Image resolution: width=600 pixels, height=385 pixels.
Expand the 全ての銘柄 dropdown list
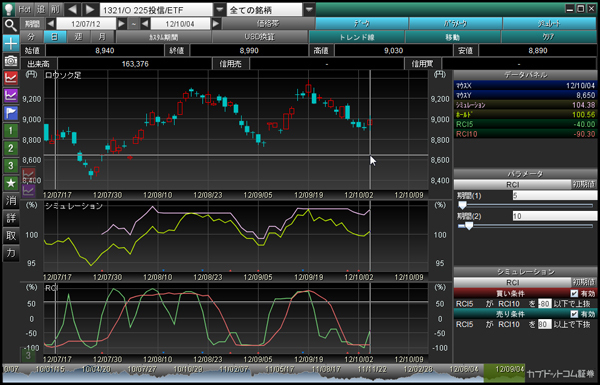[309, 10]
